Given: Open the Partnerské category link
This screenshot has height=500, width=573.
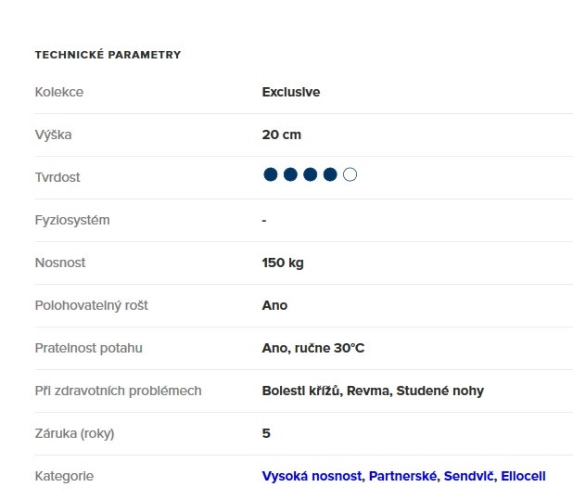Looking at the screenshot, I should [x=403, y=476].
